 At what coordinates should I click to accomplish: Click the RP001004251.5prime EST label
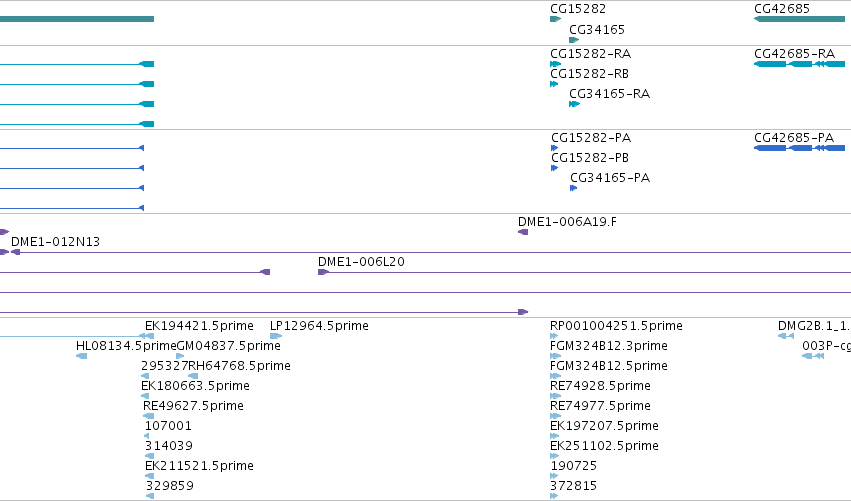pyautogui.click(x=616, y=326)
